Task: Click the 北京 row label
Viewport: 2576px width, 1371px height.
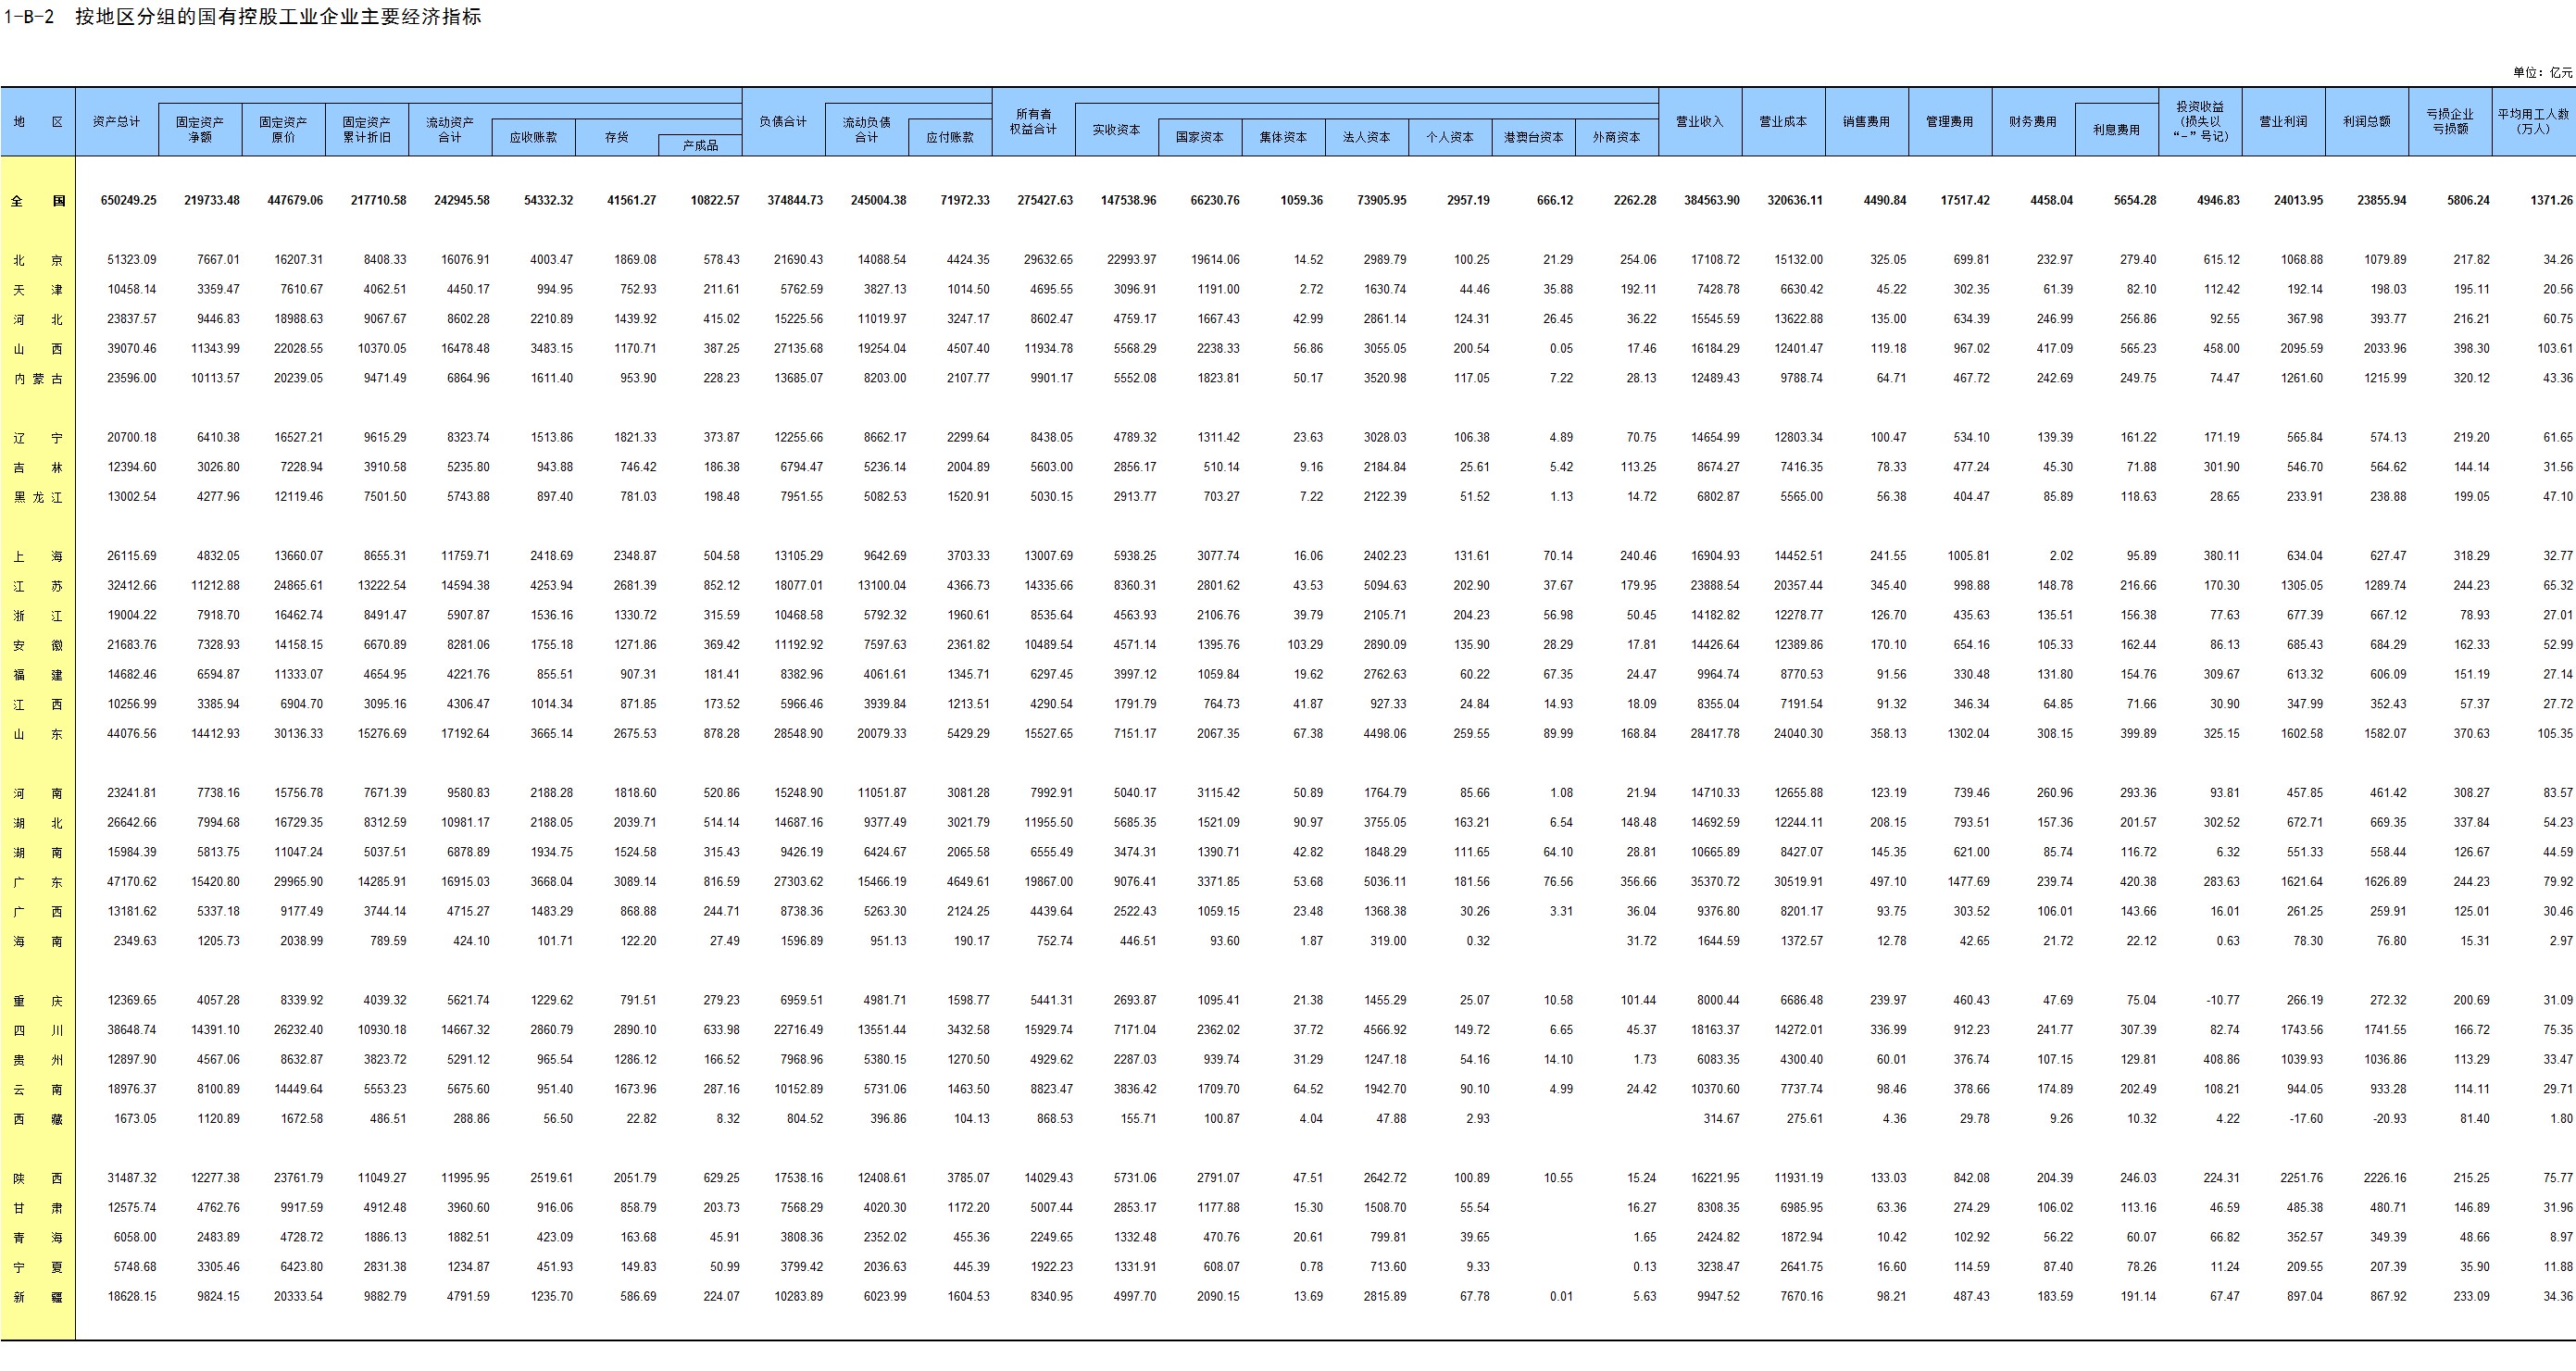Action: (37, 260)
